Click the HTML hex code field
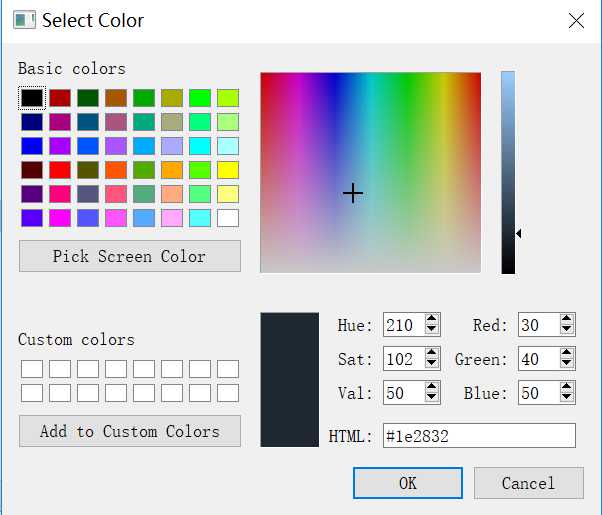 pyautogui.click(x=479, y=436)
